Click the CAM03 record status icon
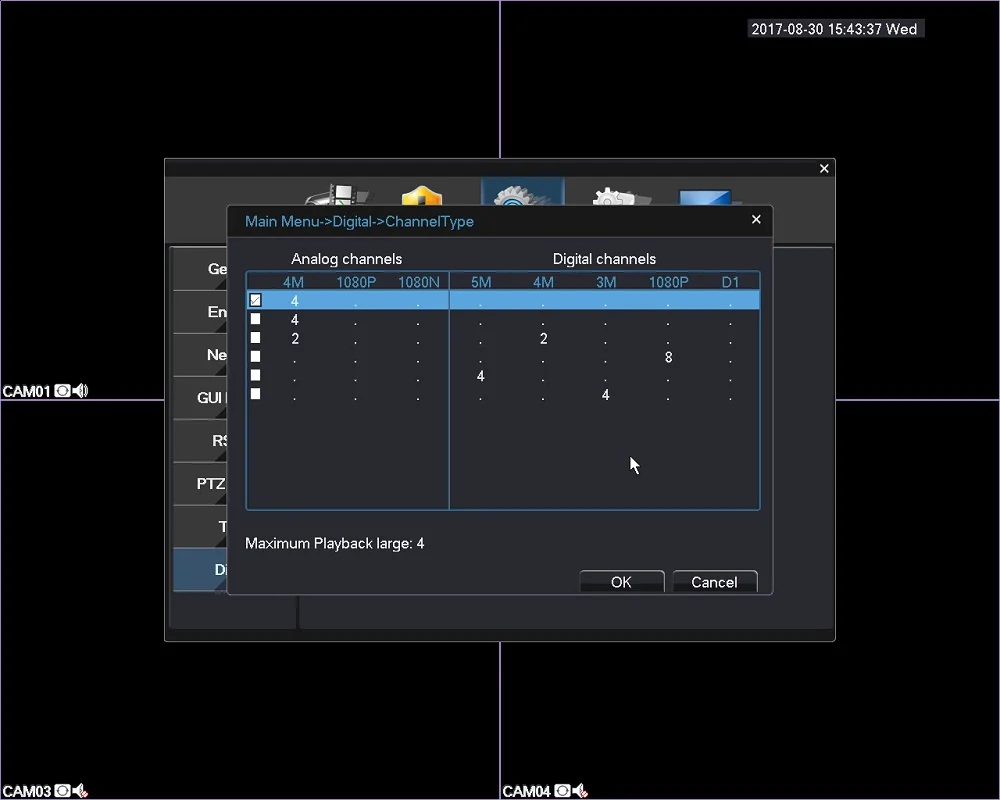The width and height of the screenshot is (1000, 800). [62, 791]
